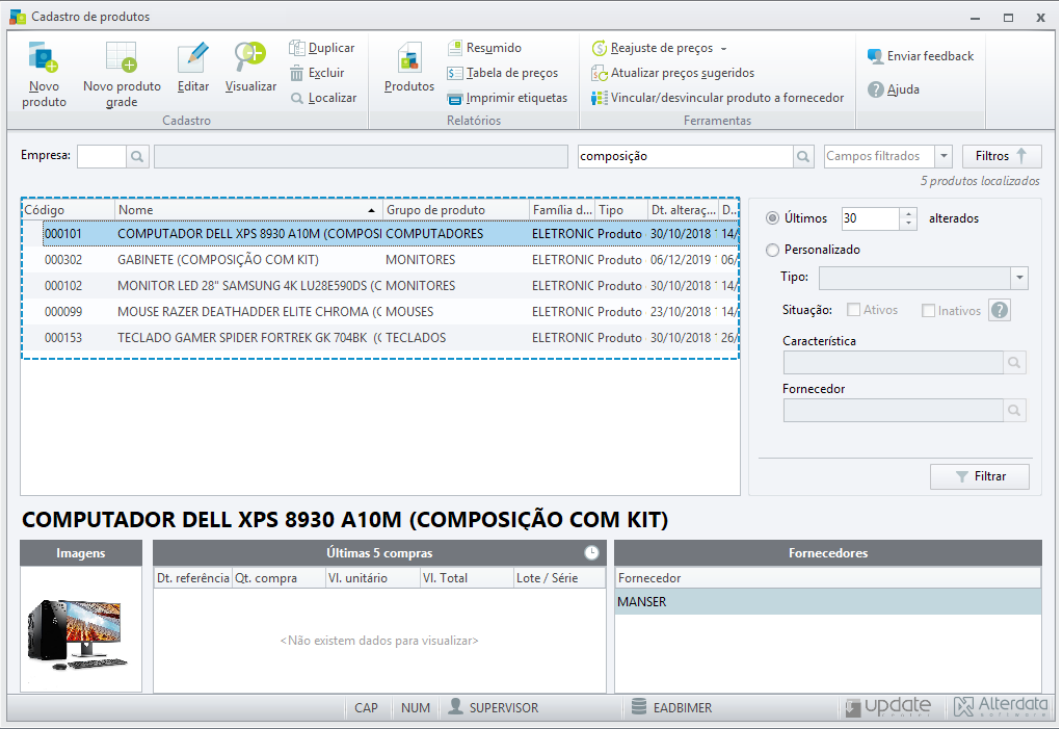
Task: Click Característica search magnifier icon
Action: (1014, 363)
